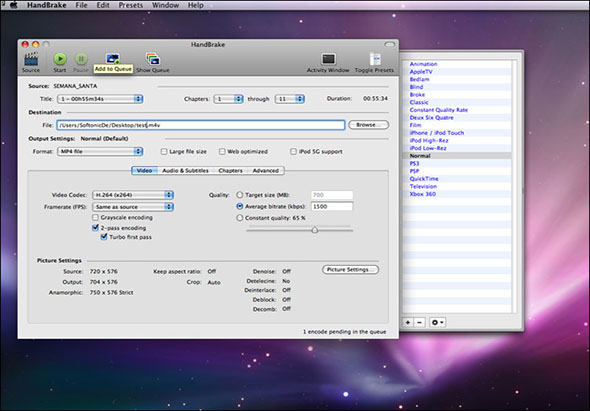Uncheck Turbo first pass
The image size is (590, 411).
coord(104,237)
